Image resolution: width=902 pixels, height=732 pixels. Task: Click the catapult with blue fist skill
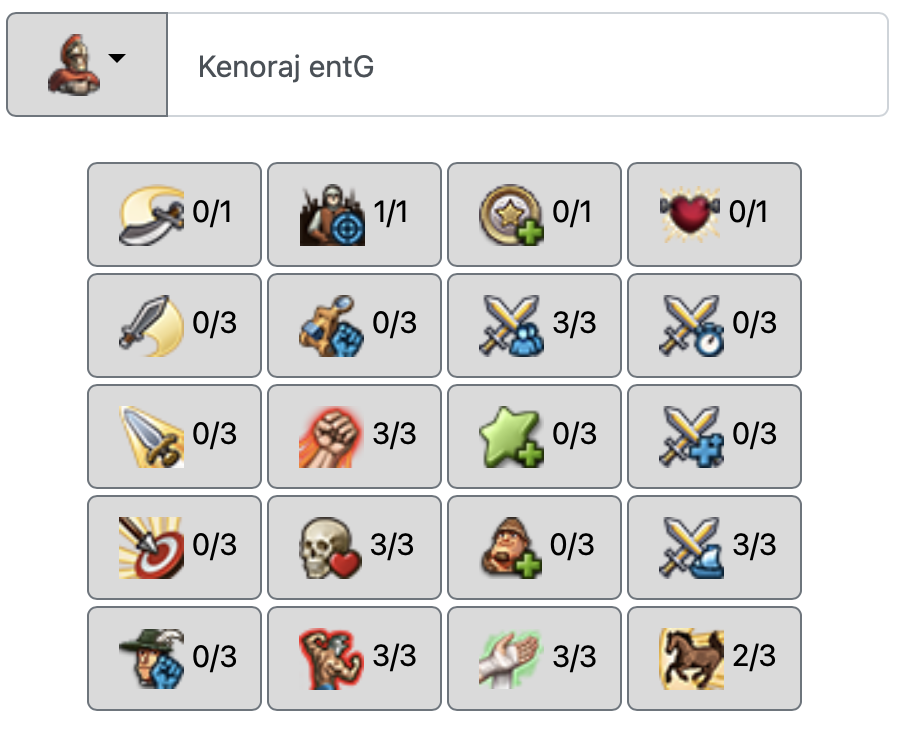(x=354, y=325)
